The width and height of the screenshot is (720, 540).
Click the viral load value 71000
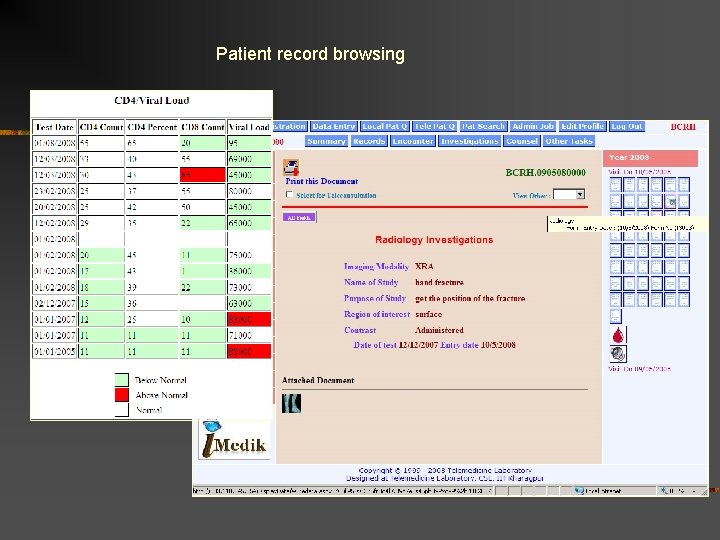pos(249,335)
